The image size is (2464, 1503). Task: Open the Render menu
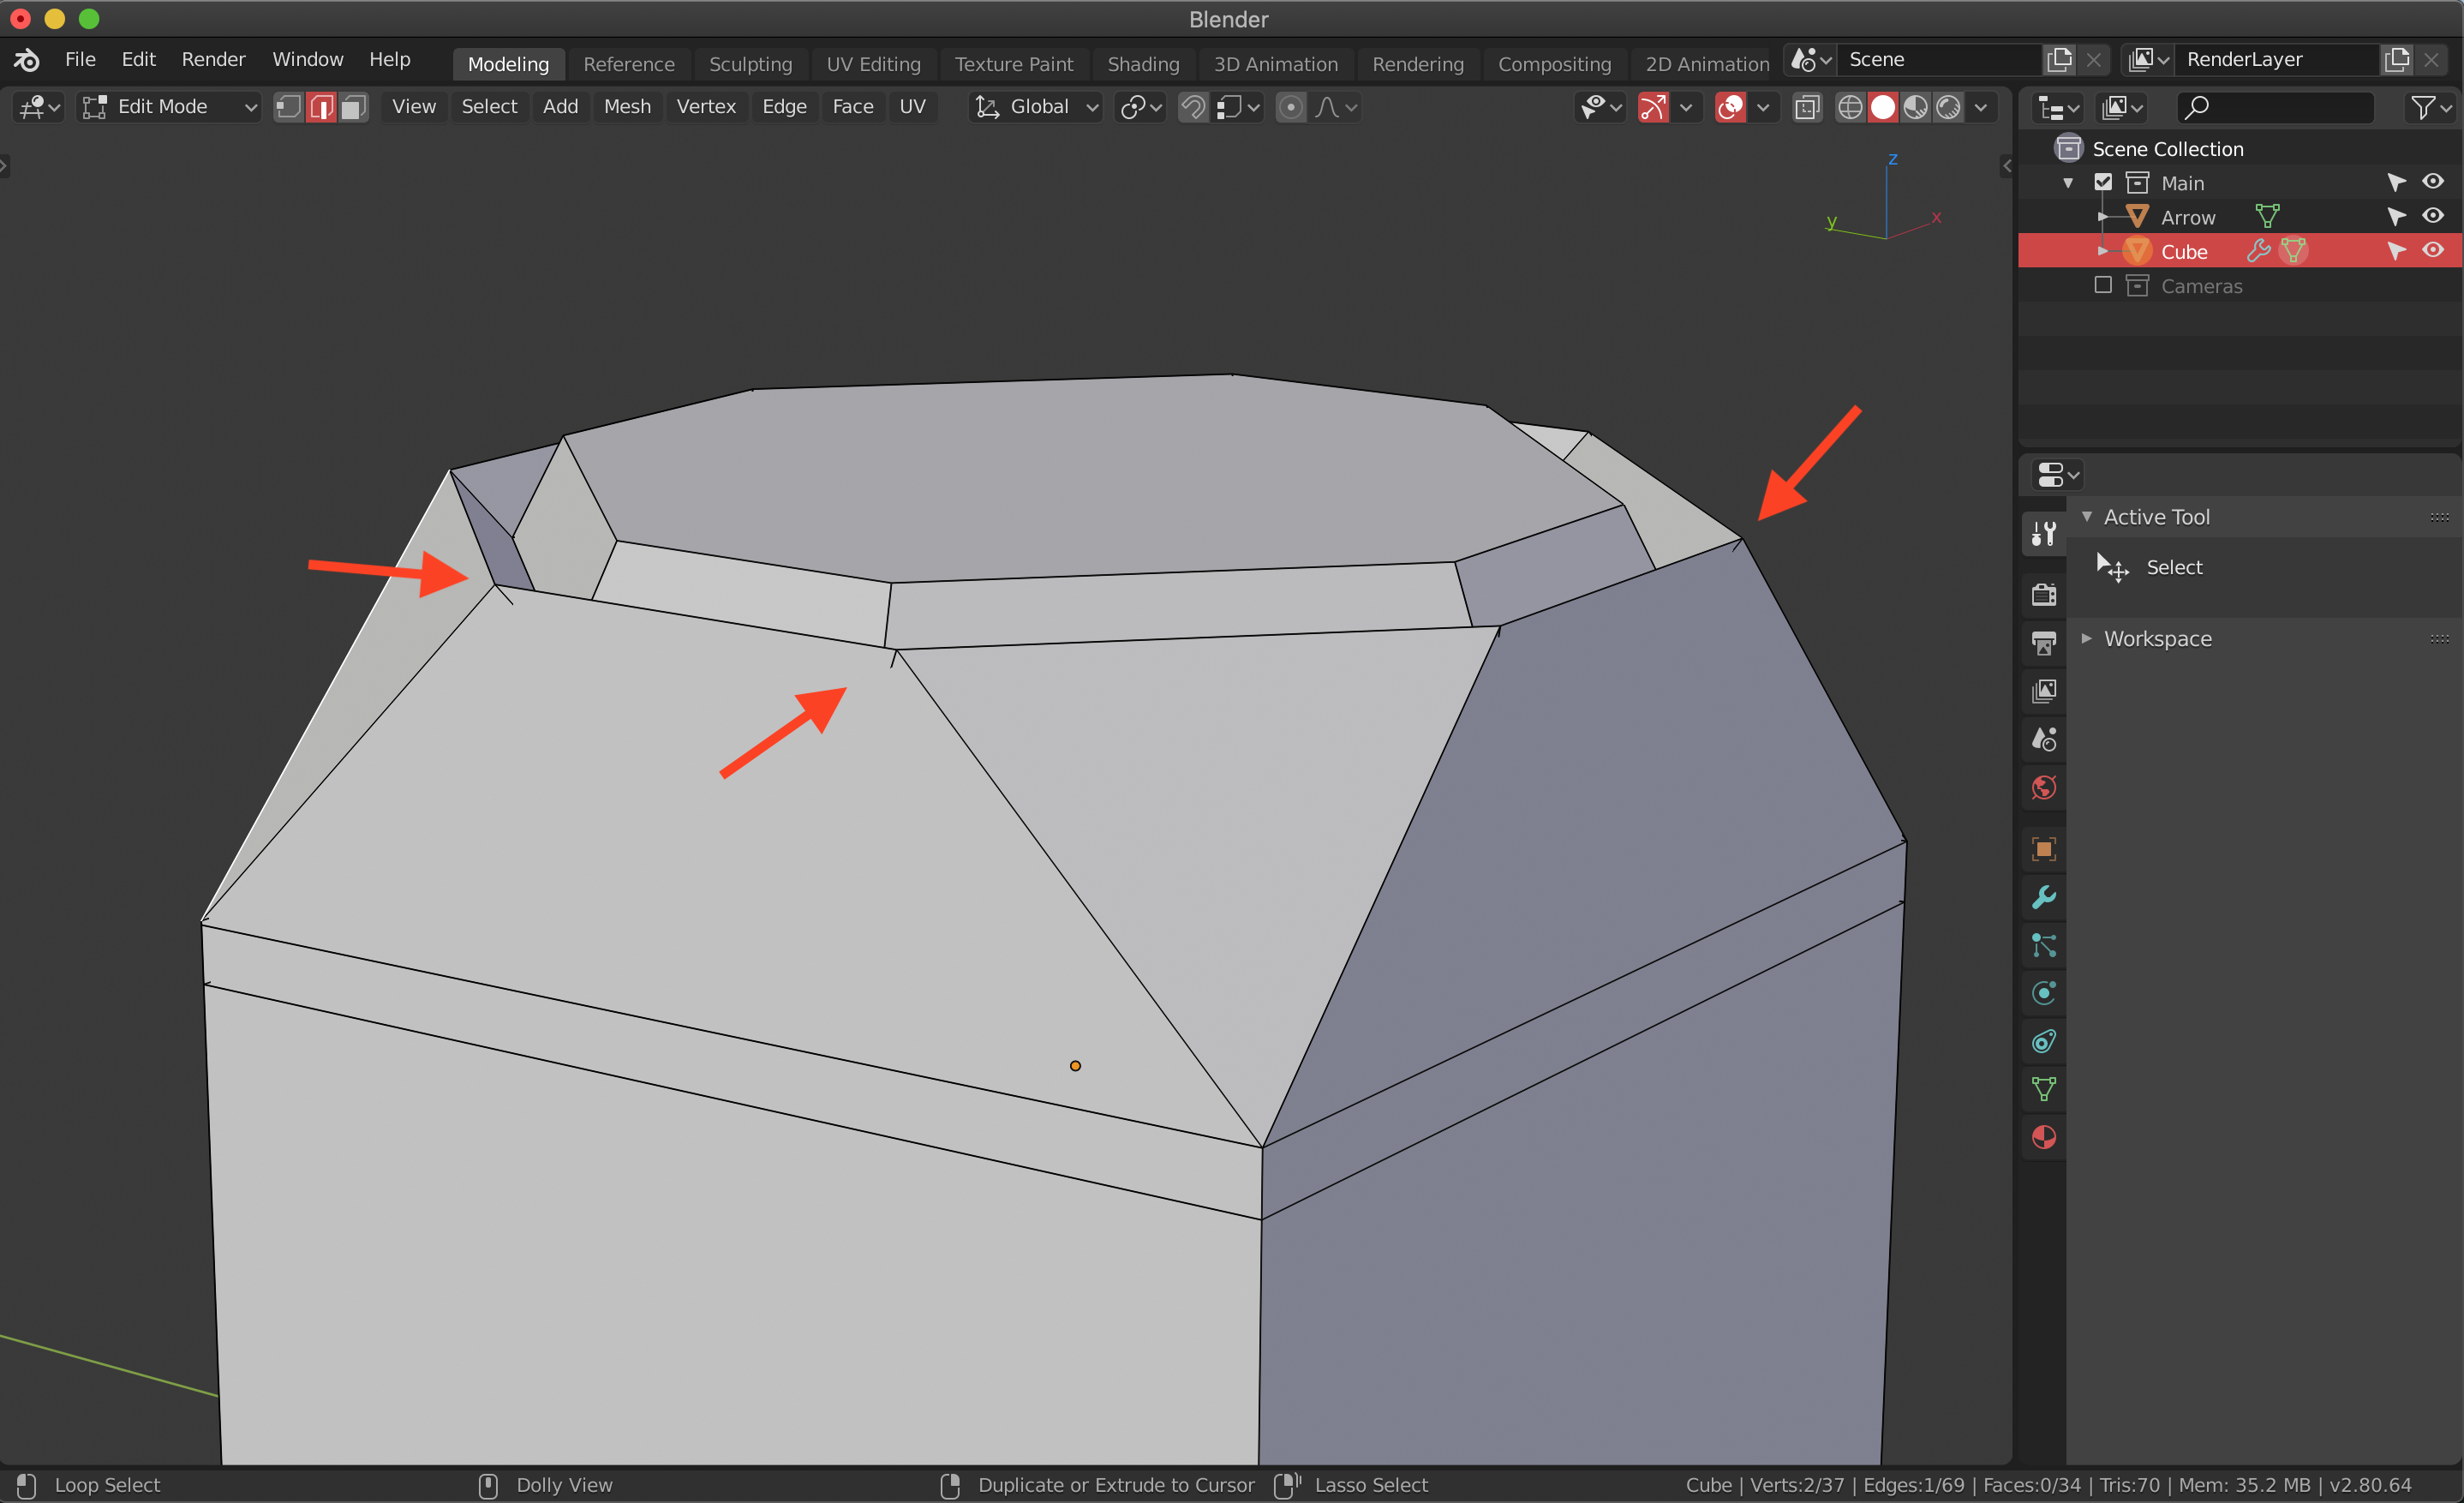pos(213,59)
